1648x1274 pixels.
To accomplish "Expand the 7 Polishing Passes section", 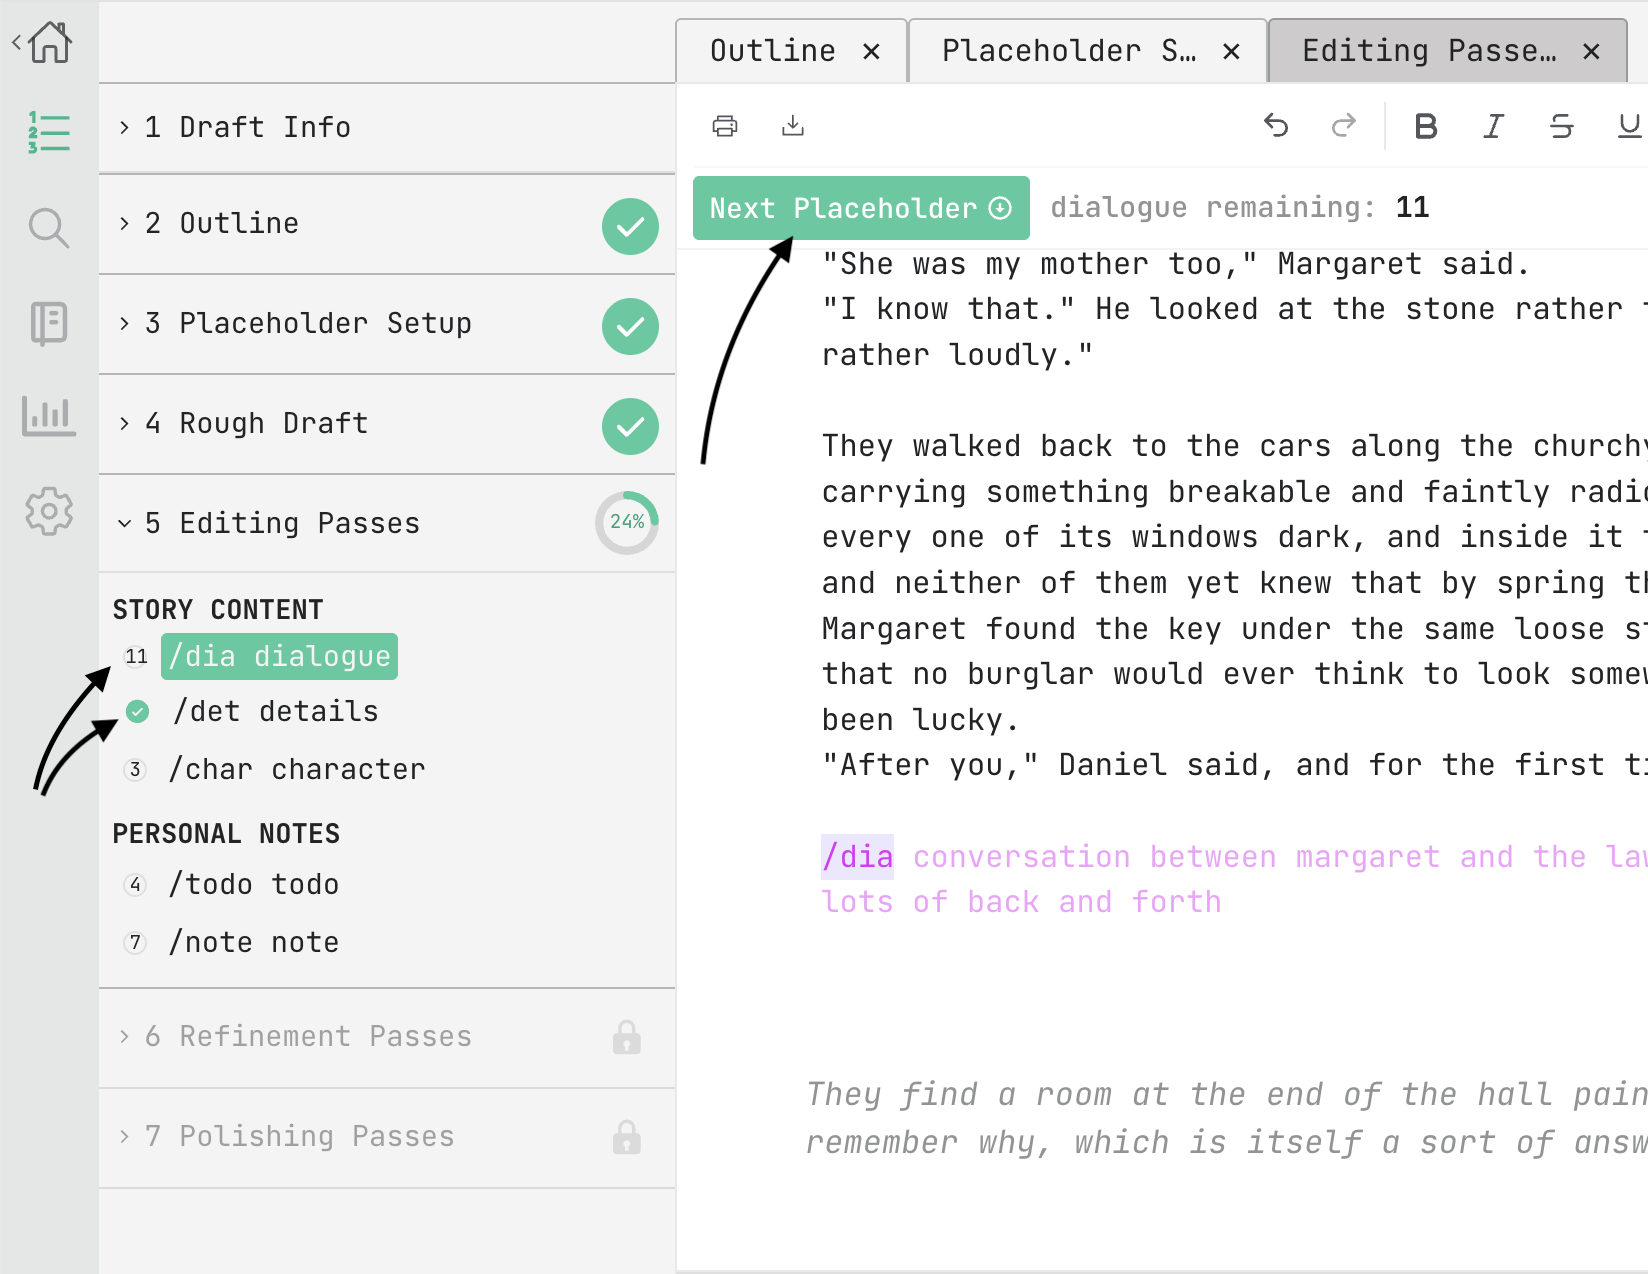I will (387, 1137).
